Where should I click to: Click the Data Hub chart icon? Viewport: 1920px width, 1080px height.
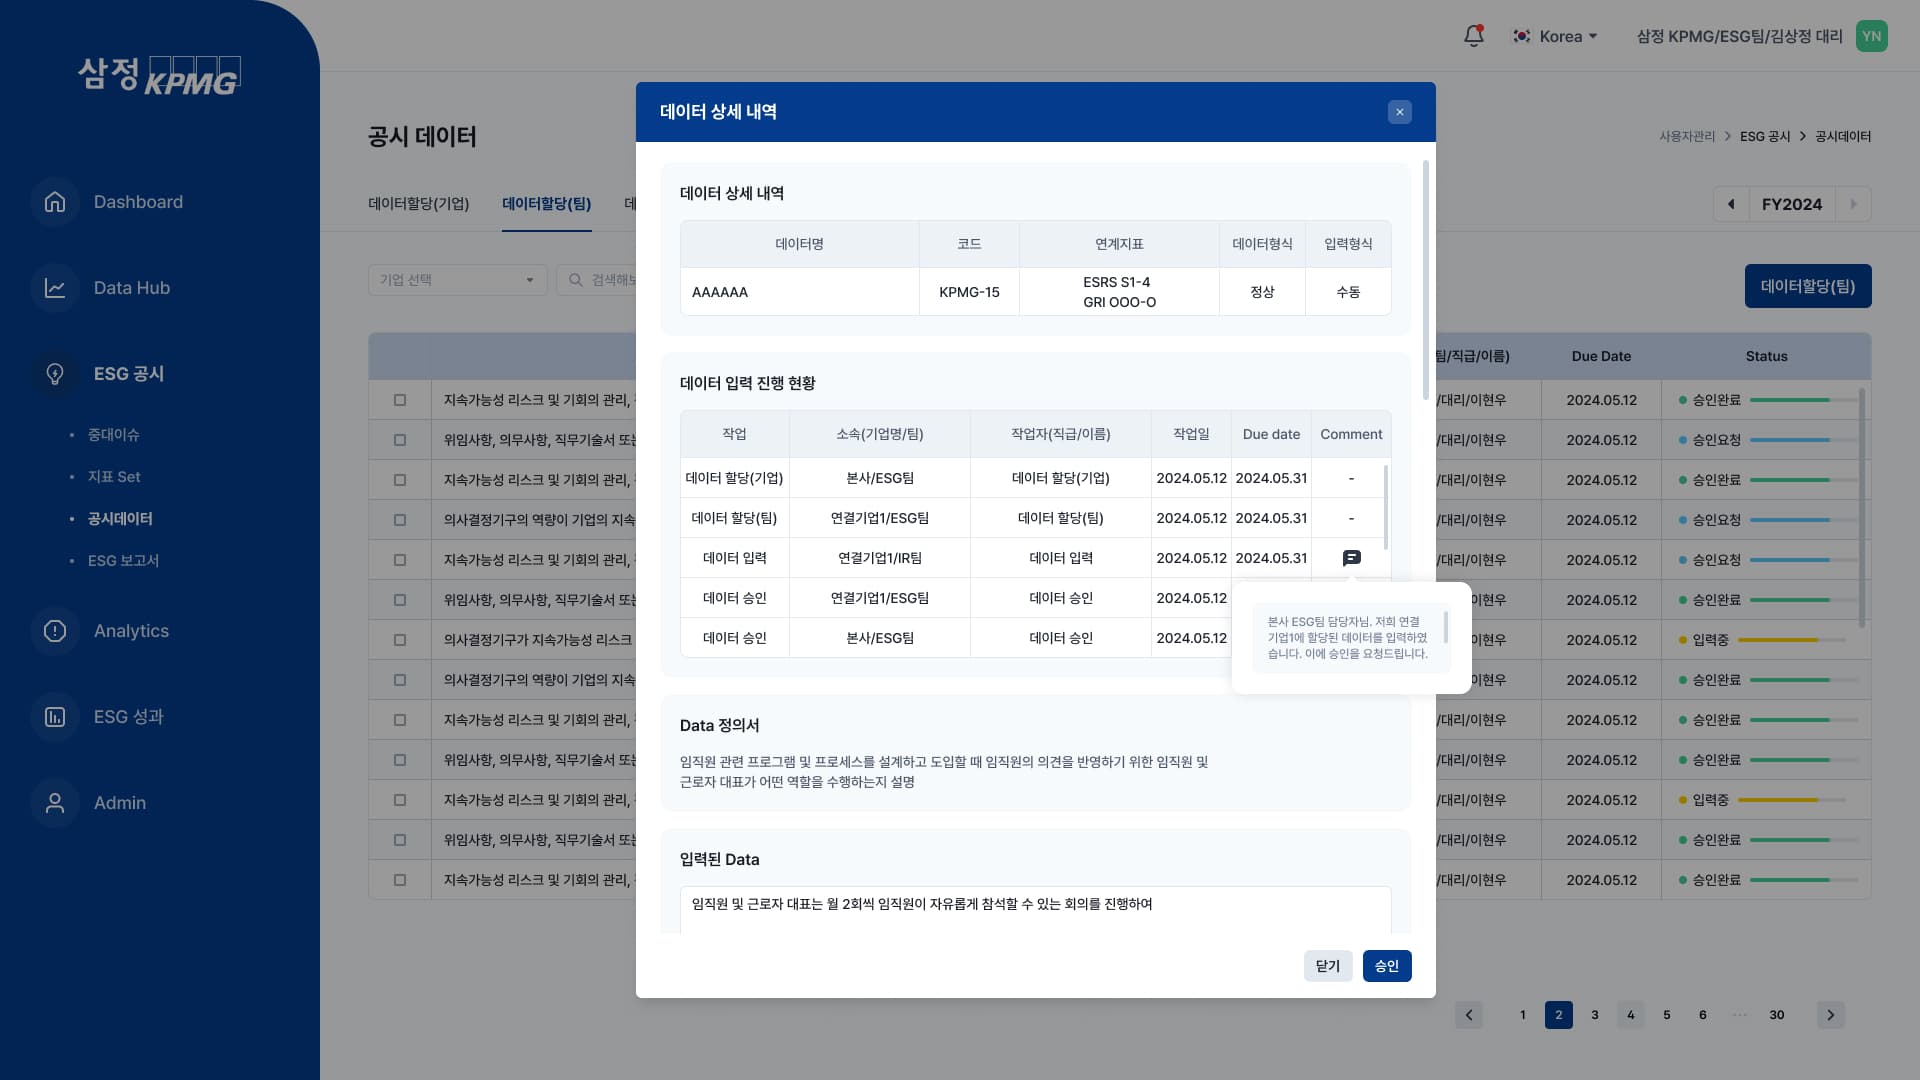pos(55,288)
